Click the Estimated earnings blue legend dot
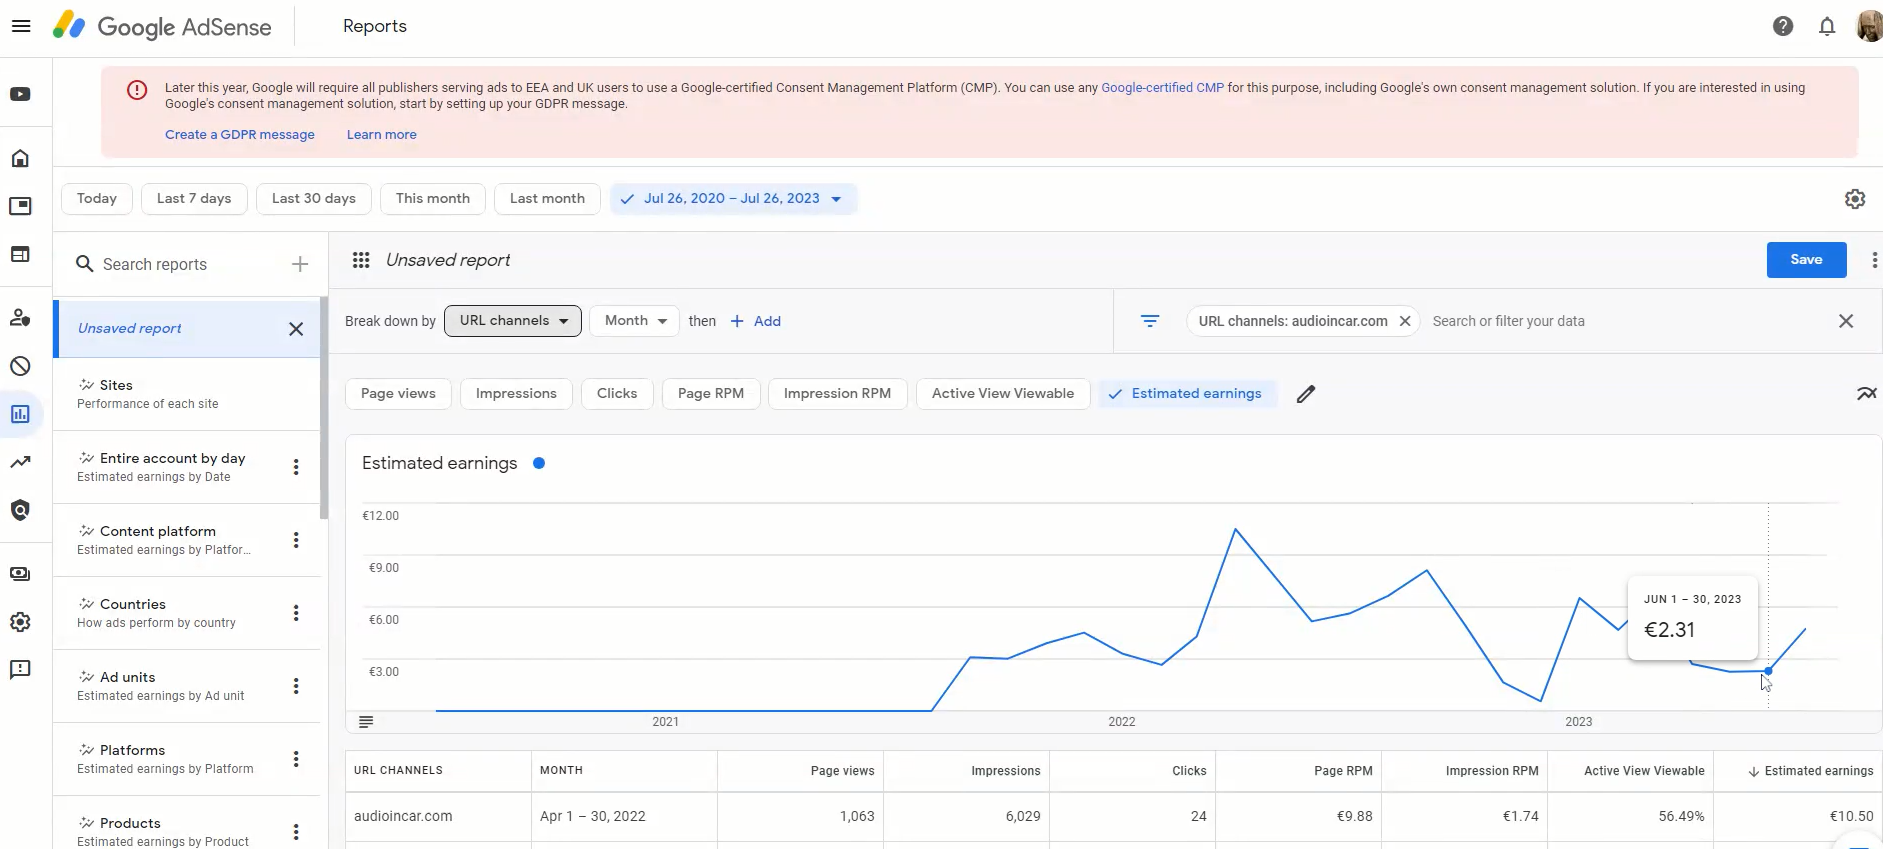Screen dimensions: 1883x849 click(539, 463)
